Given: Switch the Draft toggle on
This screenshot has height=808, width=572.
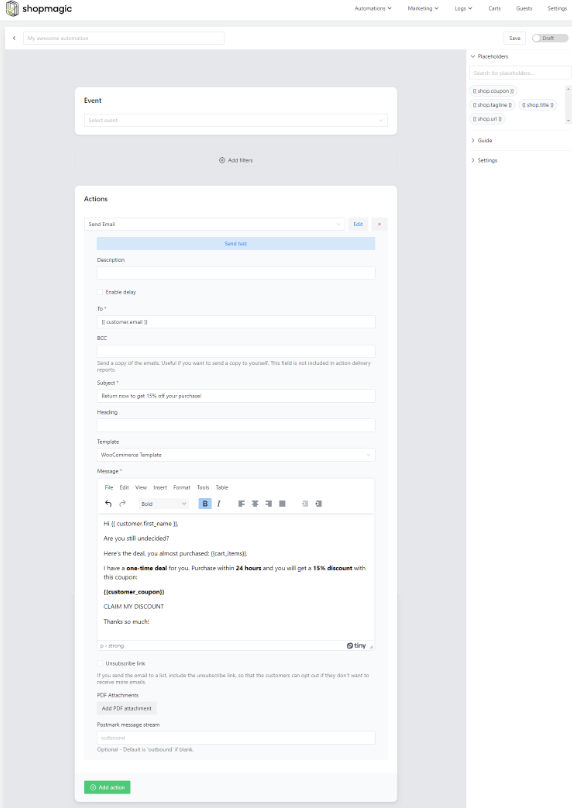Looking at the screenshot, I should click(550, 38).
